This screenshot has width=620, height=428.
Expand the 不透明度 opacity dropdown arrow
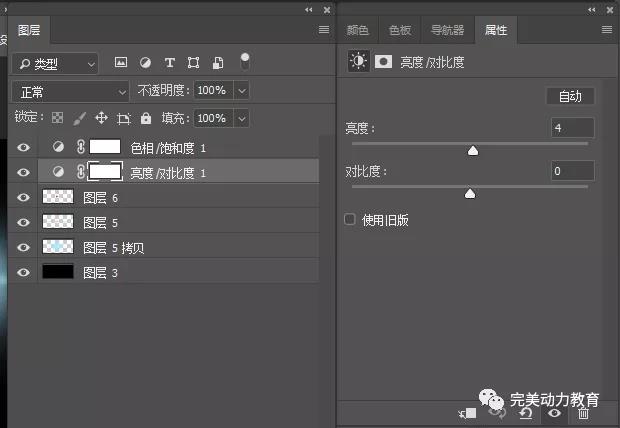pyautogui.click(x=240, y=91)
